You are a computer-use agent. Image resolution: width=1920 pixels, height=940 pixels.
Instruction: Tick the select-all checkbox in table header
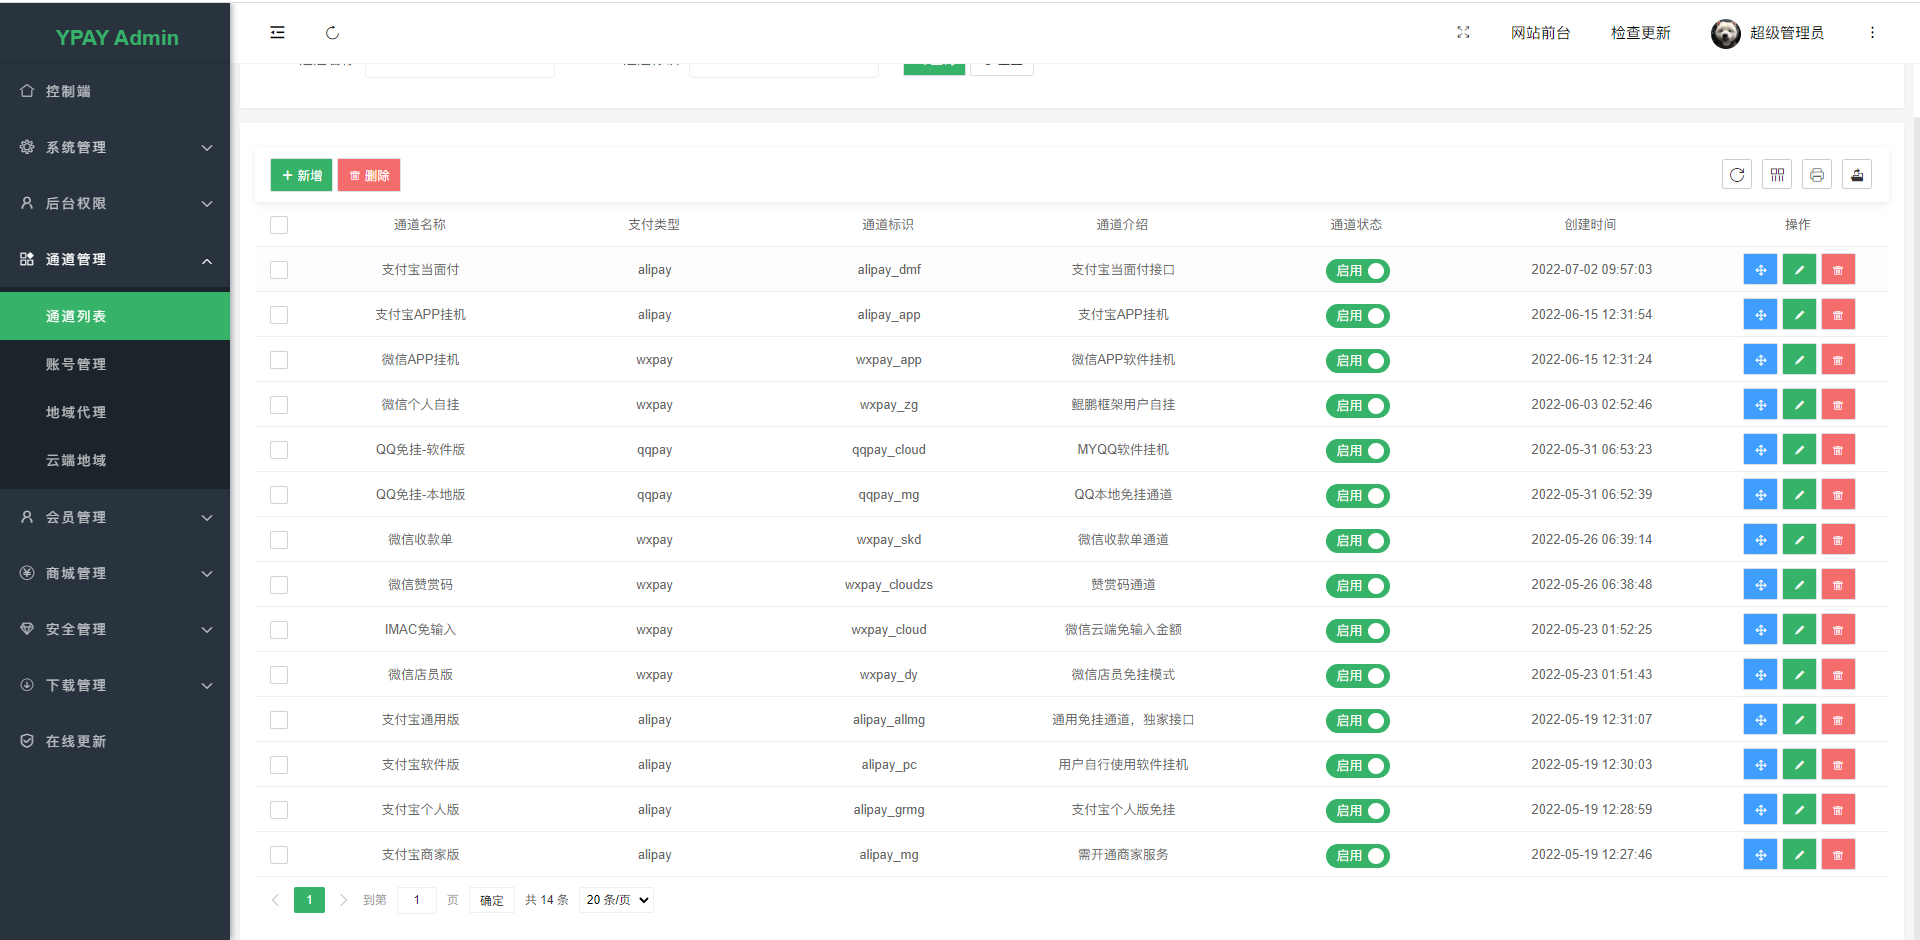[x=279, y=225]
